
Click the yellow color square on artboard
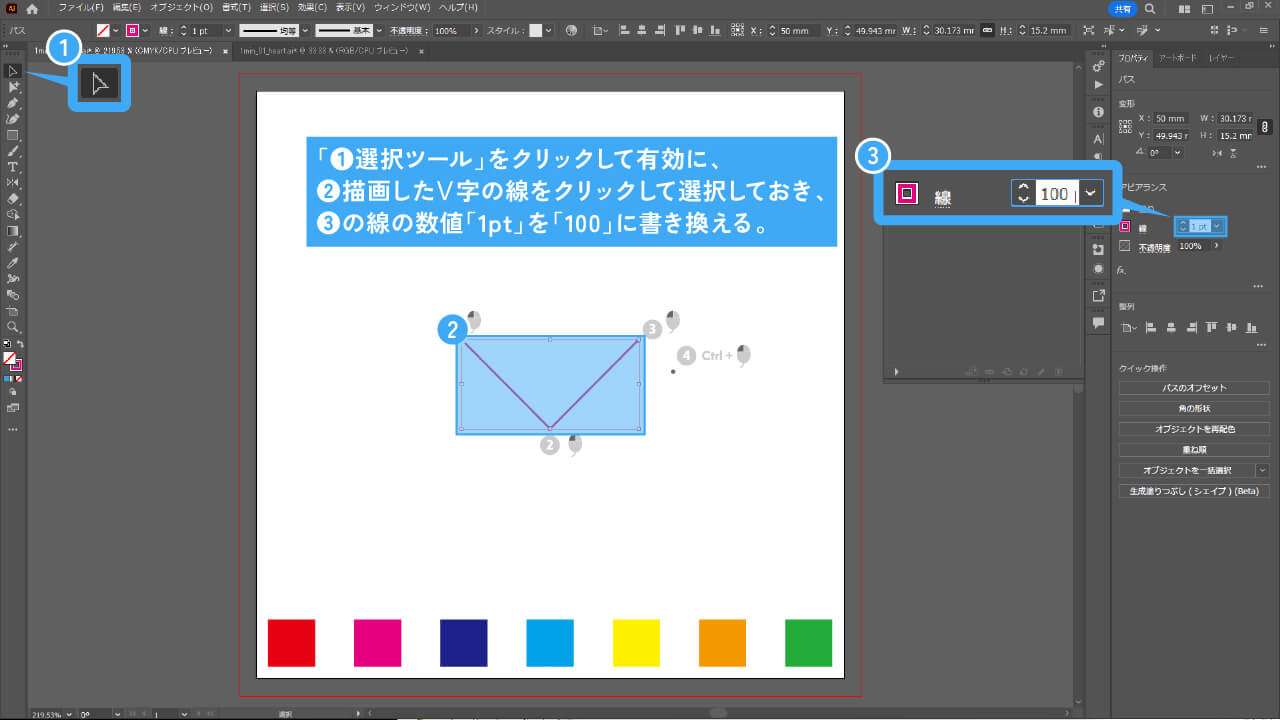[x=636, y=643]
